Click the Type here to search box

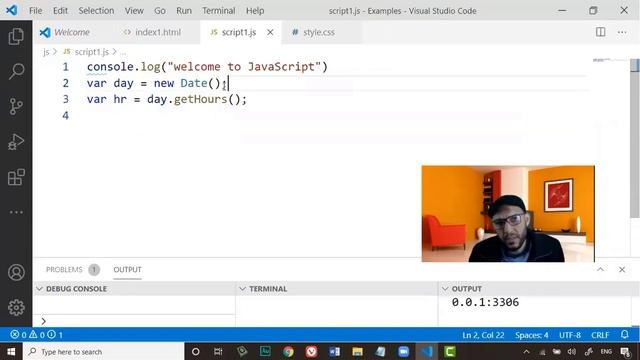(x=104, y=351)
